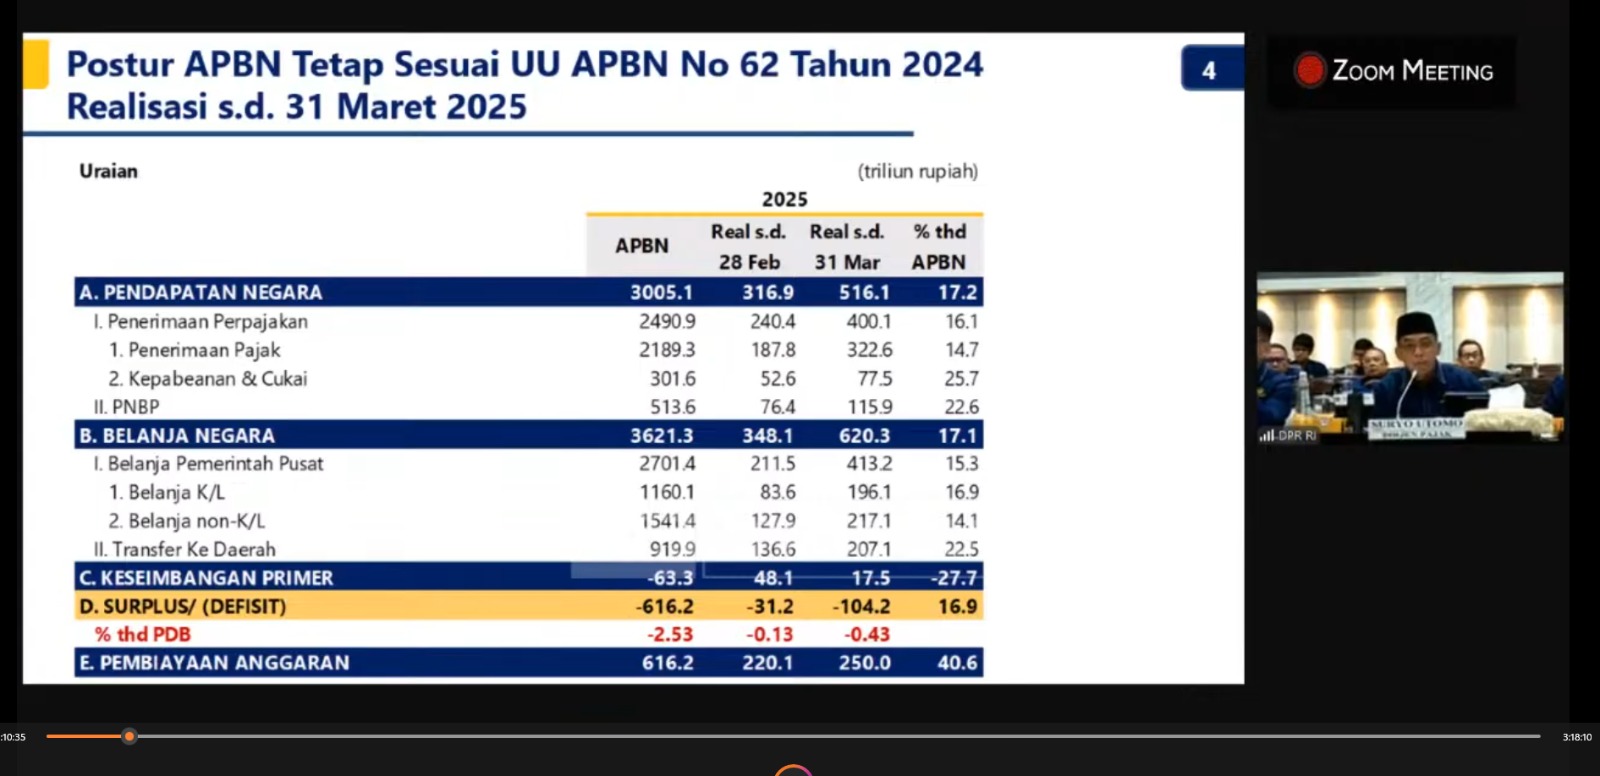Select the A. PENDAPATAN NEGARA row
1600x776 pixels.
pos(528,292)
